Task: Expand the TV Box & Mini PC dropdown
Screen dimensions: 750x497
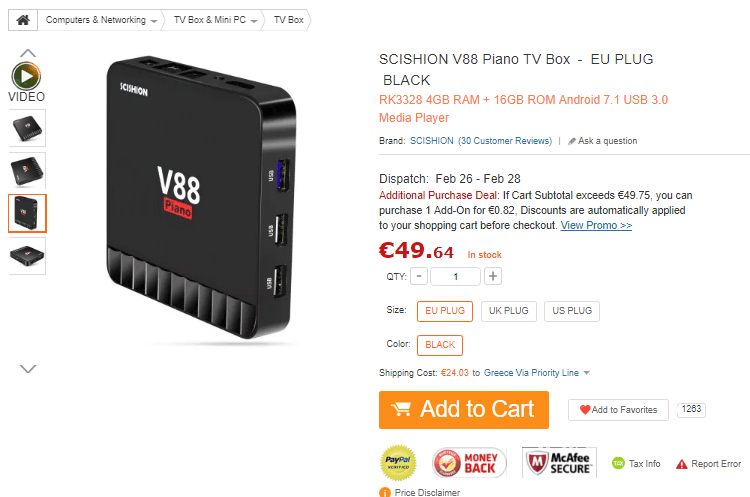Action: pos(254,21)
